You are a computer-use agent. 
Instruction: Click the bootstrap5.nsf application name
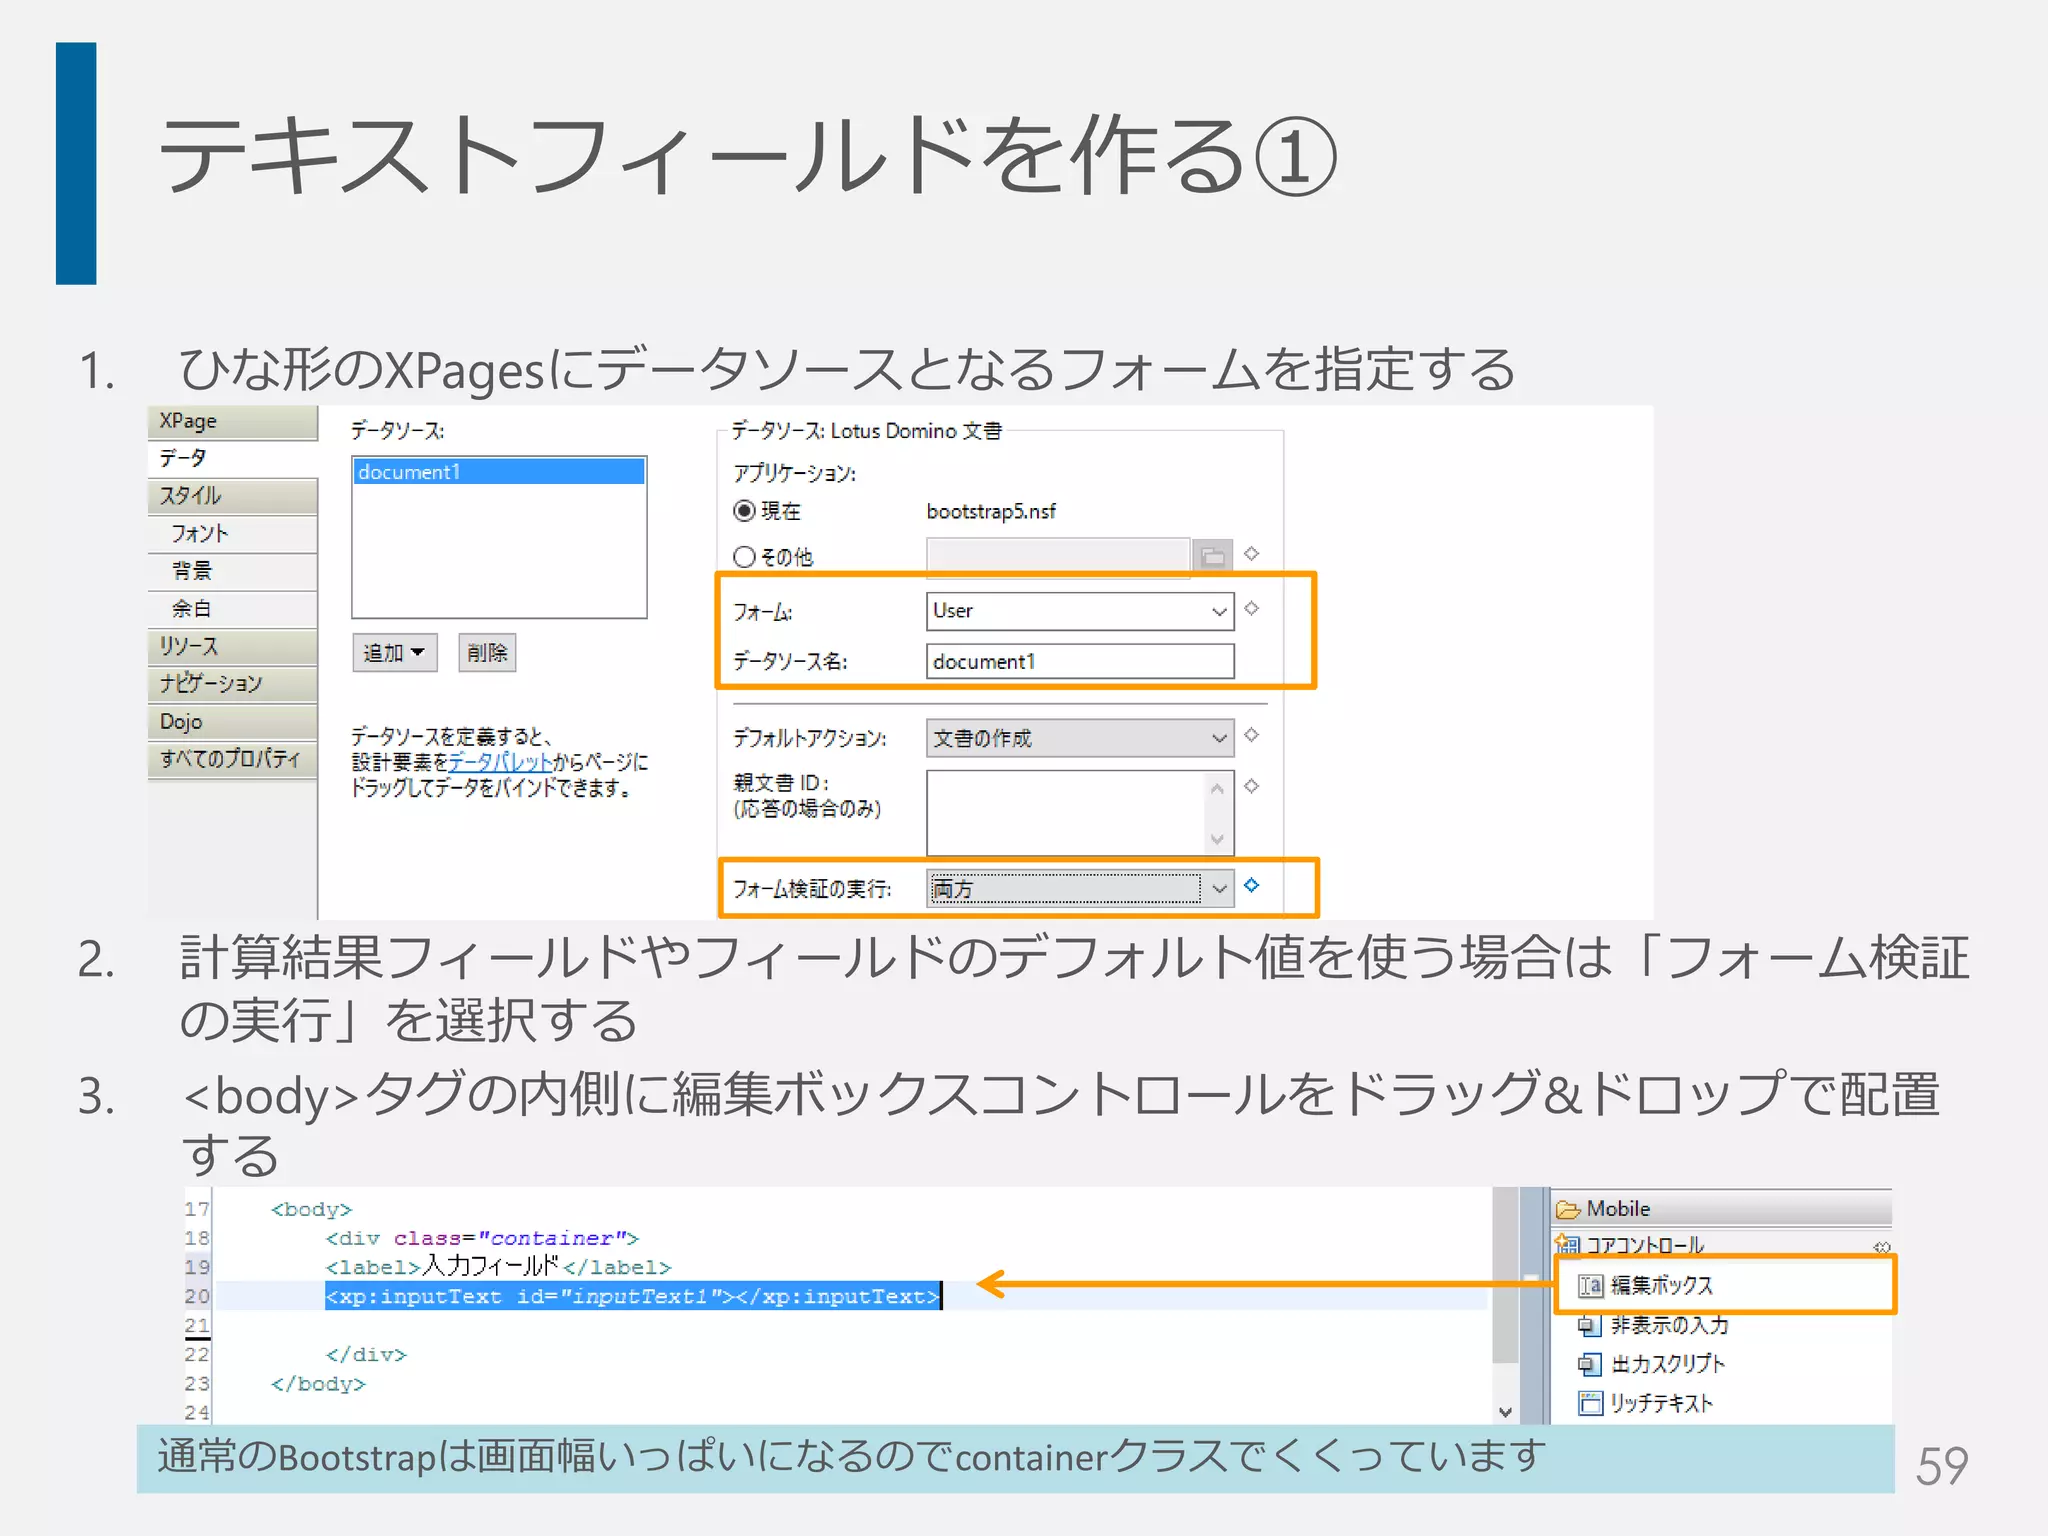tap(991, 512)
